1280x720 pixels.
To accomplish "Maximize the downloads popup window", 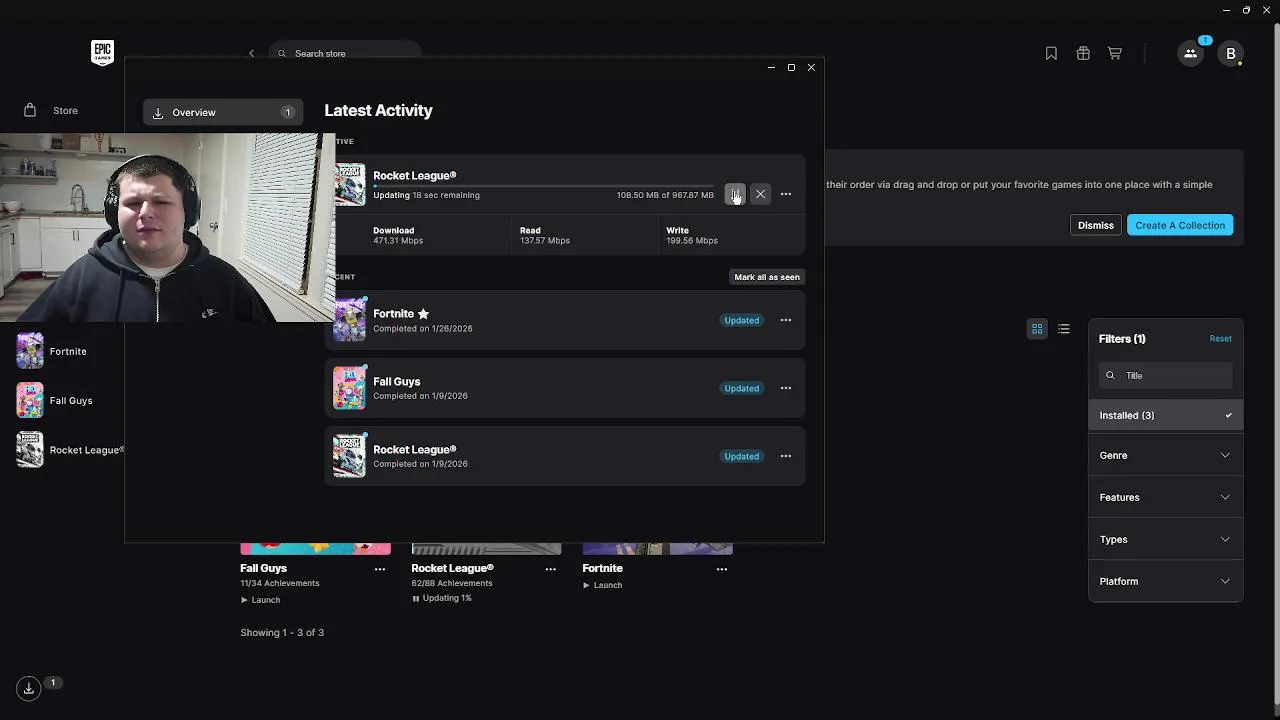I will (x=791, y=67).
